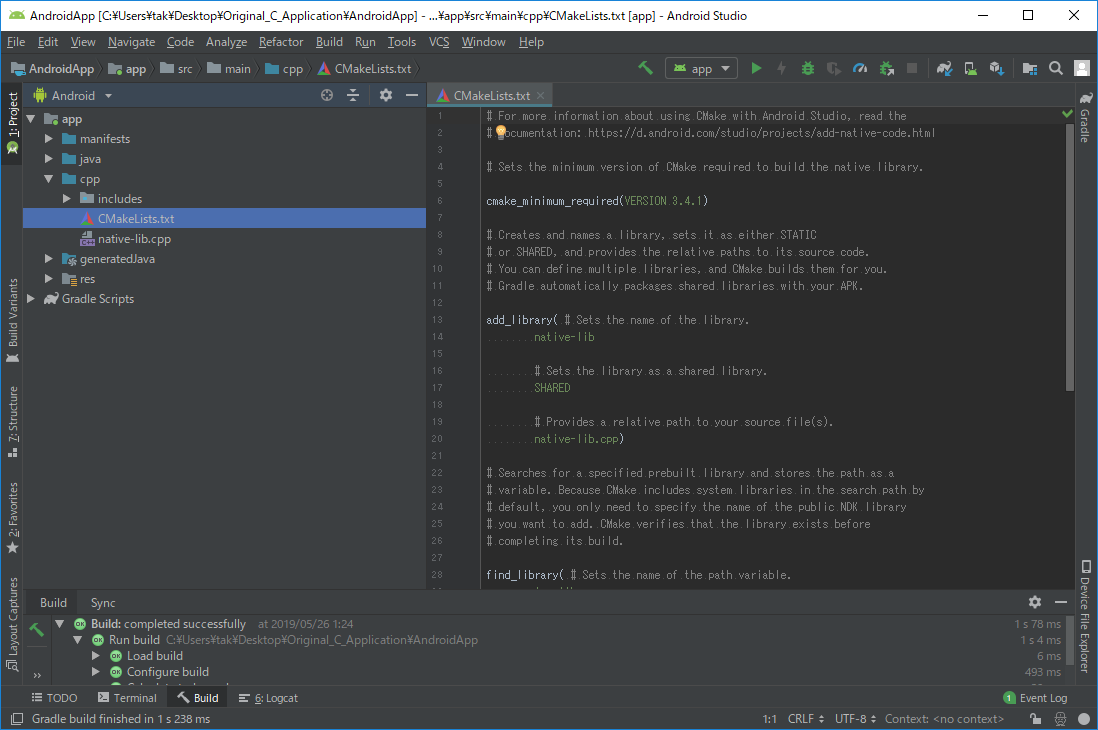Click Run with Coverage shield icon
The width and height of the screenshot is (1098, 730).
click(833, 68)
